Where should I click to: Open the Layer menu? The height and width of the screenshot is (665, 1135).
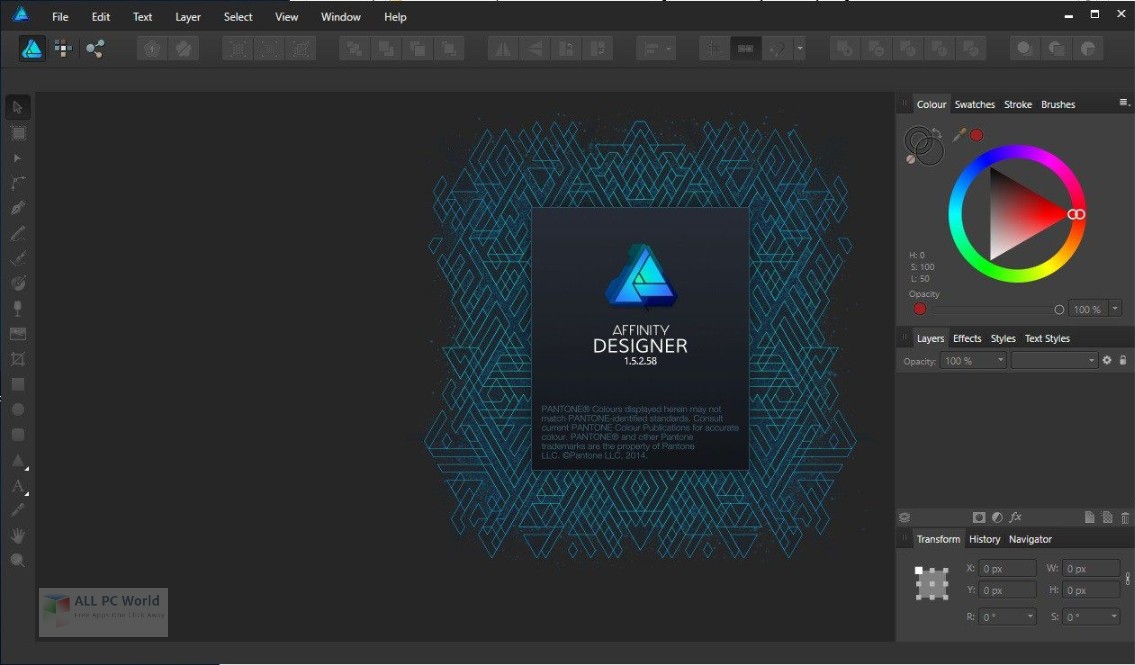pyautogui.click(x=187, y=17)
